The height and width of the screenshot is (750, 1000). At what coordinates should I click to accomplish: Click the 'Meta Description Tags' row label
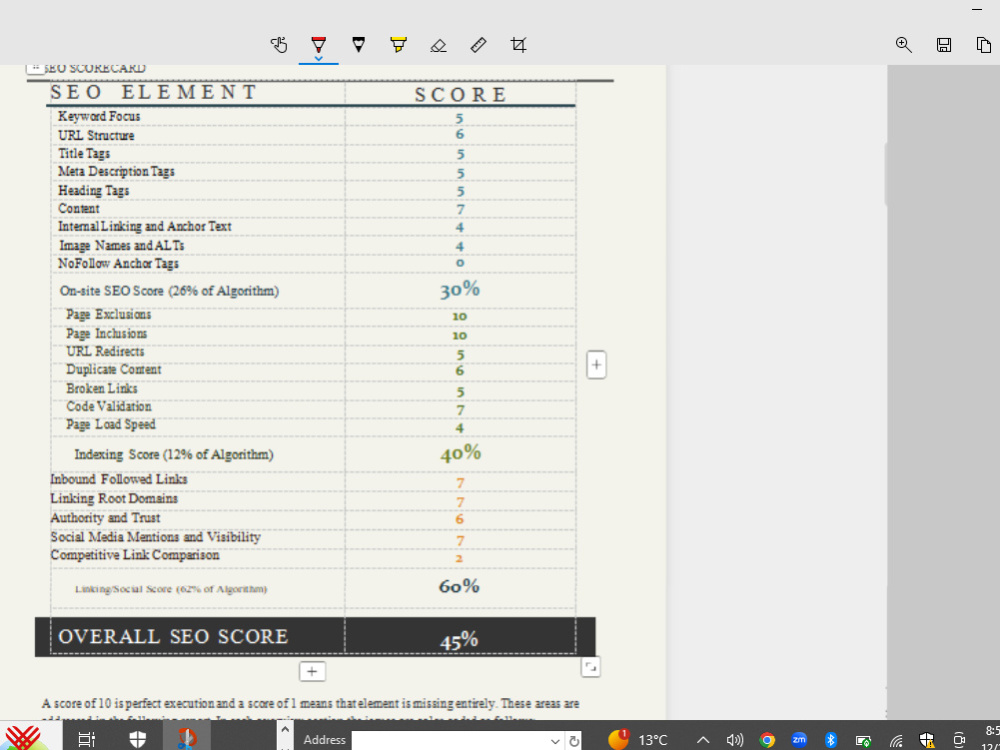[x=116, y=172]
